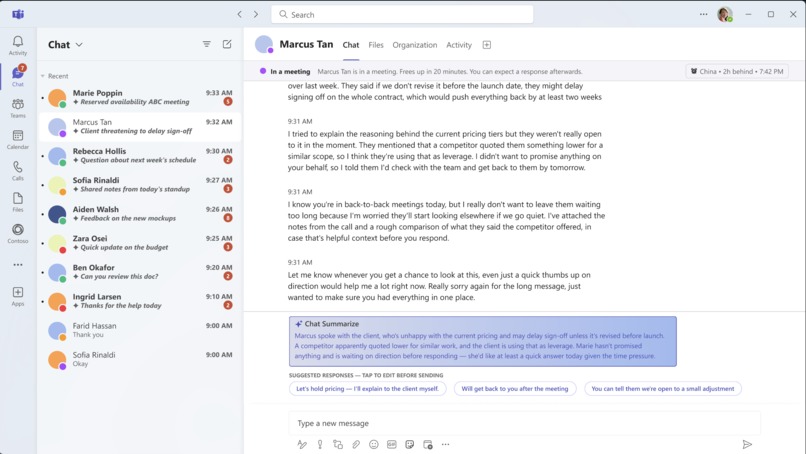
Task: Choose 'Will get back to you after the meeting'
Action: (515, 389)
